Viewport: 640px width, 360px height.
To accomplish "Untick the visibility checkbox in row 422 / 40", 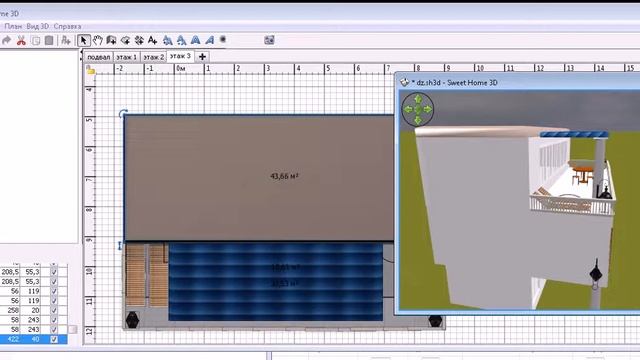I will [x=54, y=339].
